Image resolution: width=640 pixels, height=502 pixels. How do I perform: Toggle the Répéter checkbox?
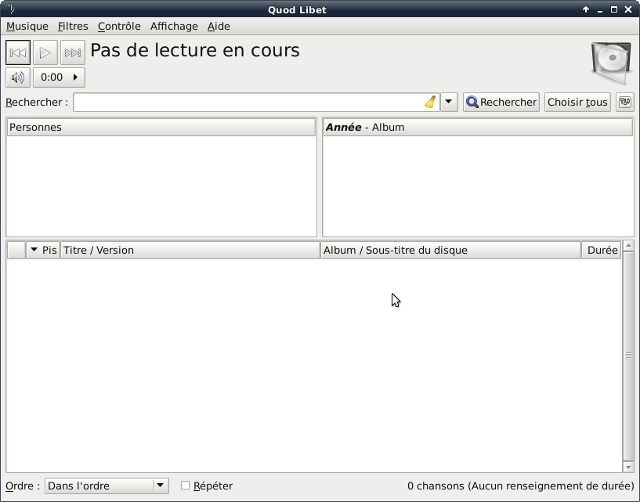coord(185,486)
